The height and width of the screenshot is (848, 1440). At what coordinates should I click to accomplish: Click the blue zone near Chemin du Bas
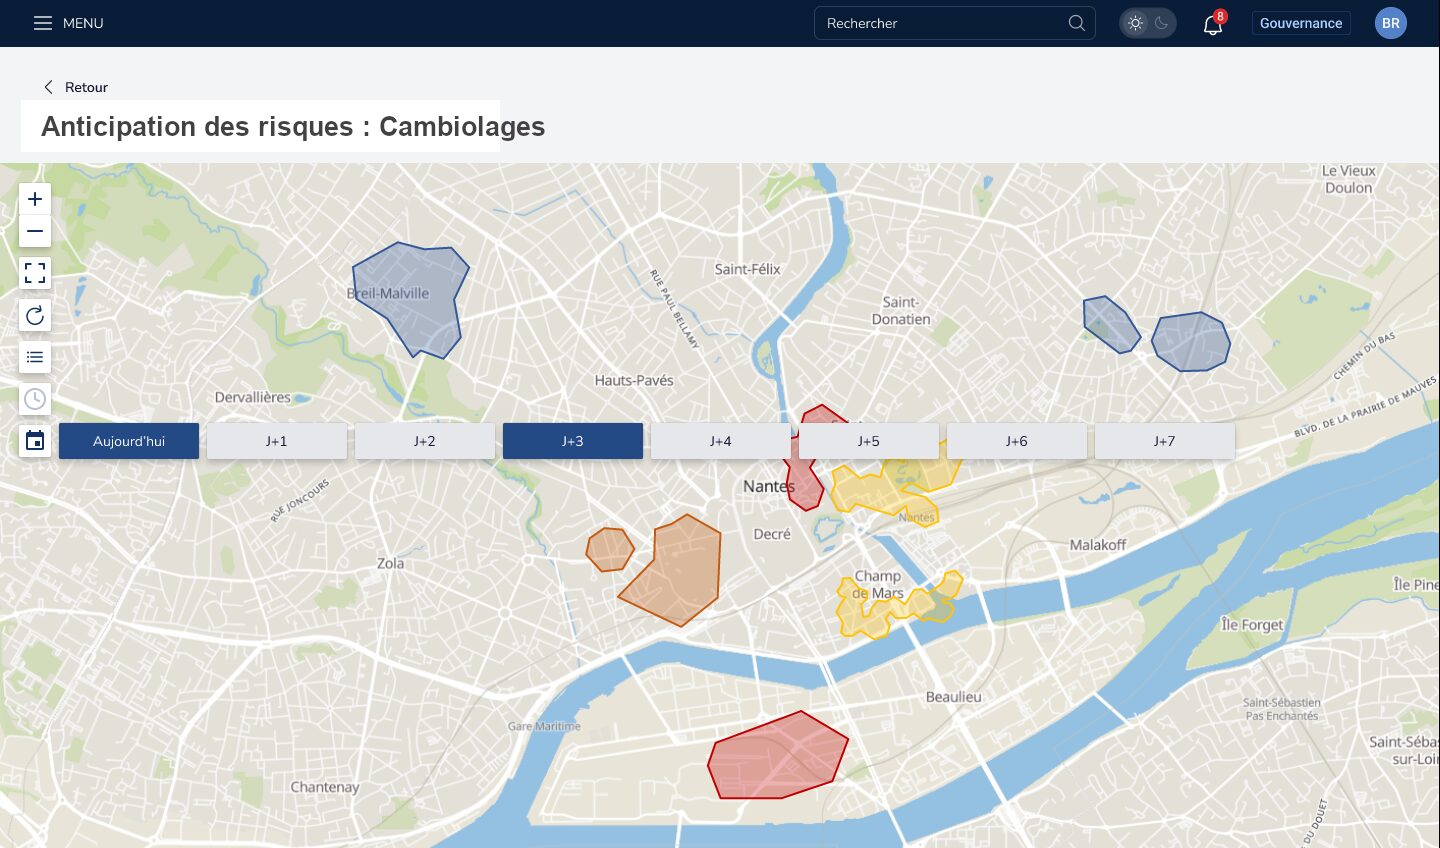click(x=1190, y=342)
